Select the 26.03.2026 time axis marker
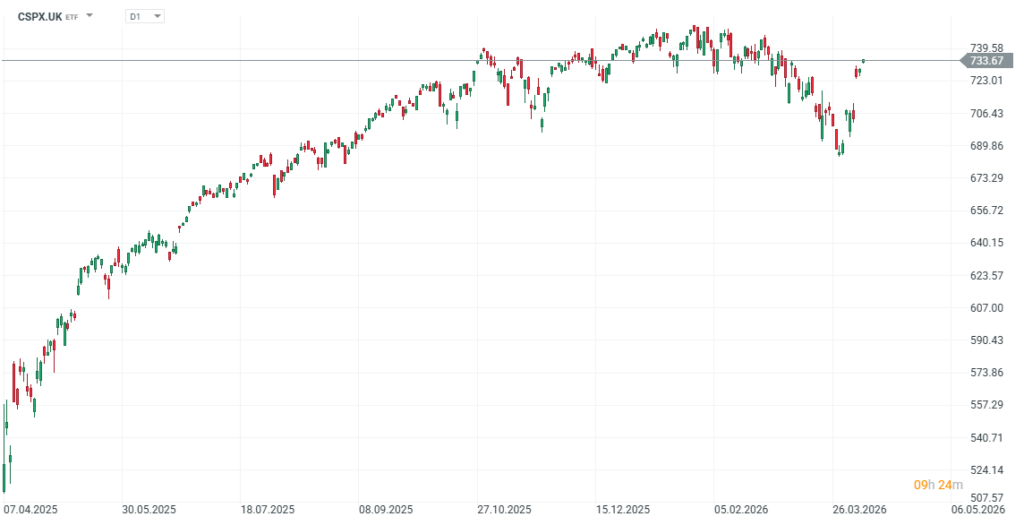The image size is (1024, 525). [x=860, y=509]
